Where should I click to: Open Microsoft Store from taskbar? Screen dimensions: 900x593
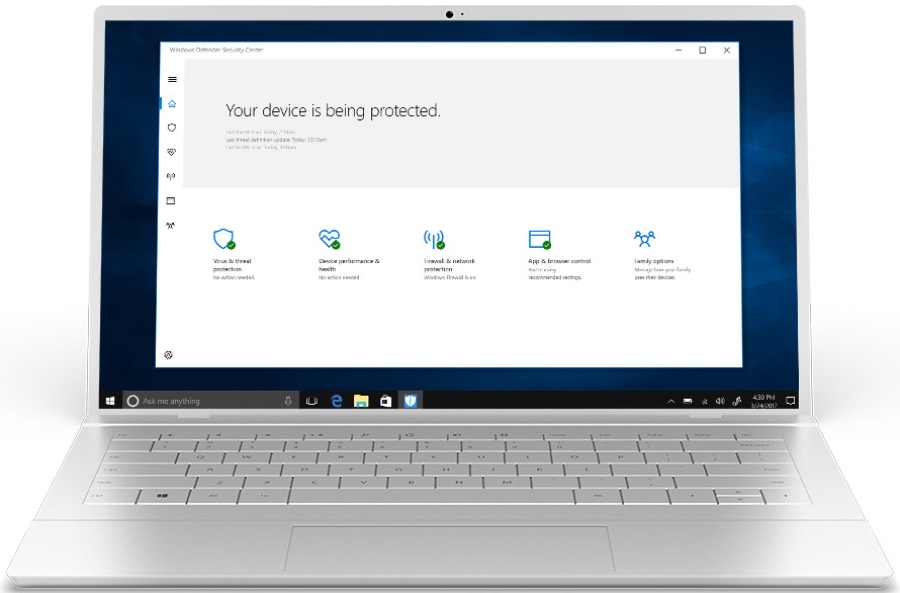(x=386, y=401)
